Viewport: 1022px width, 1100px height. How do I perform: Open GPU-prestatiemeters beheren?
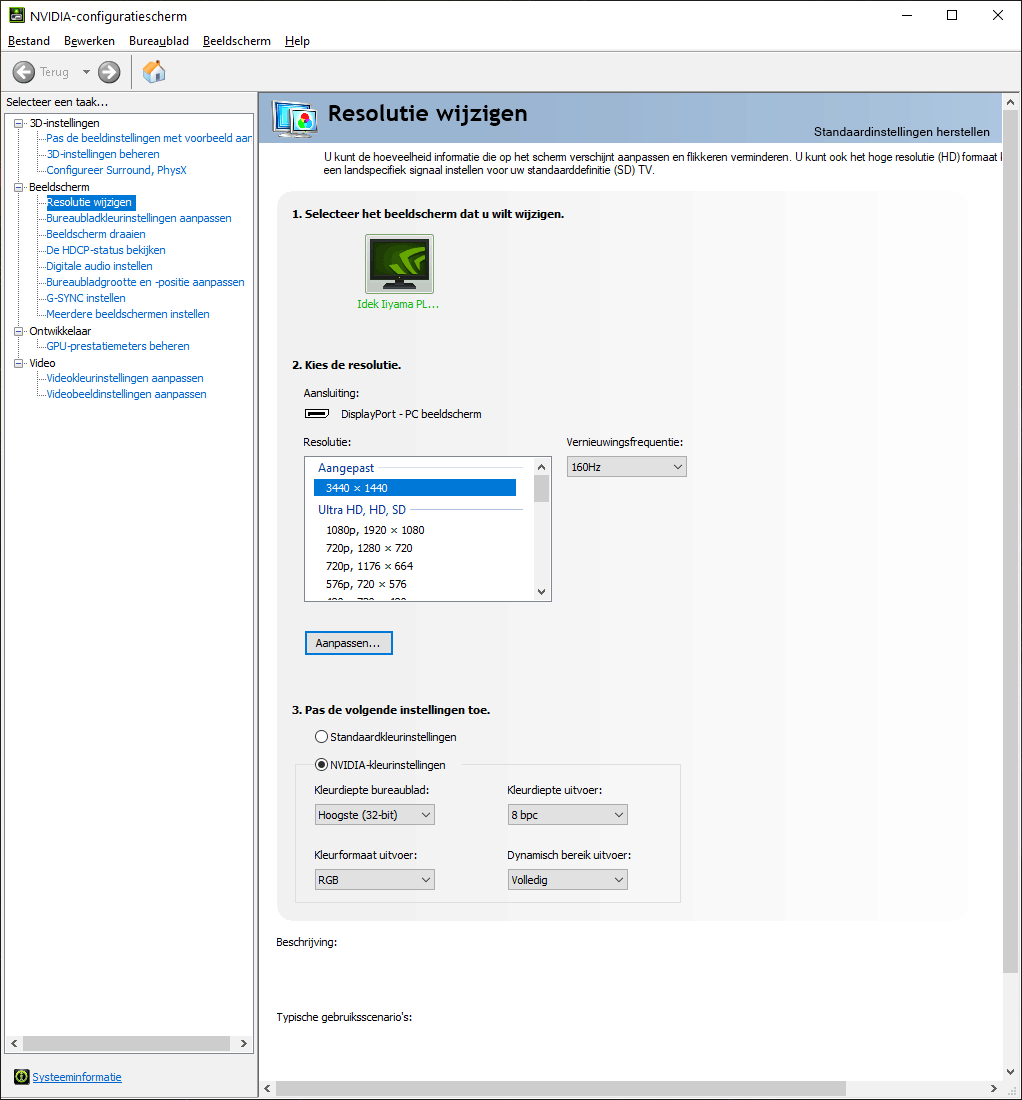(x=118, y=347)
